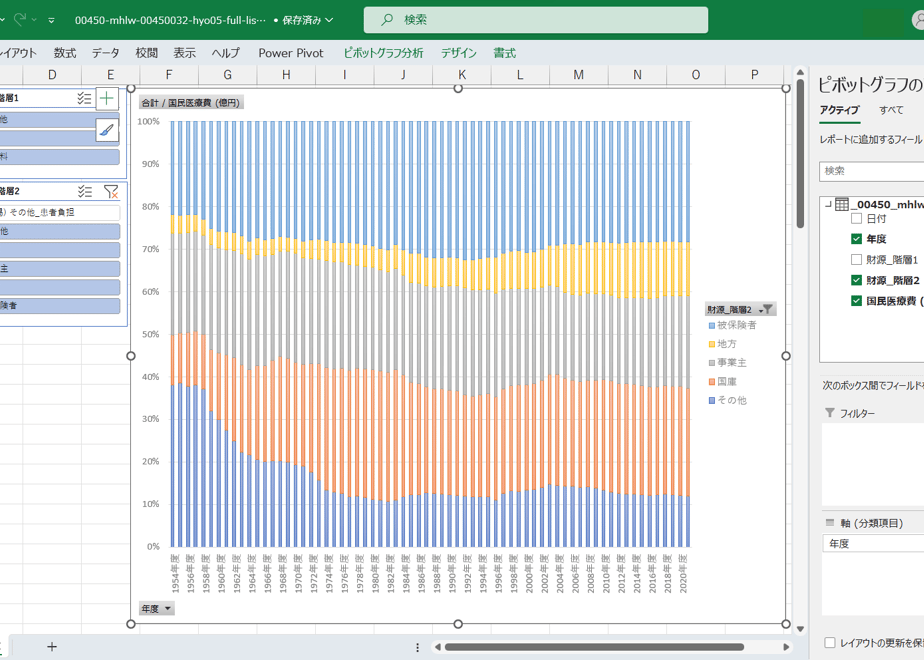
Task: Click the 検索 search box in the title bar
Action: [x=536, y=19]
